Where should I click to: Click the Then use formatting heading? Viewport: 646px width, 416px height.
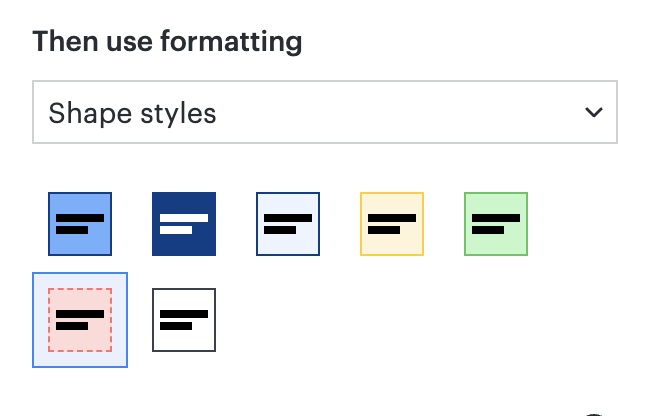coord(167,42)
